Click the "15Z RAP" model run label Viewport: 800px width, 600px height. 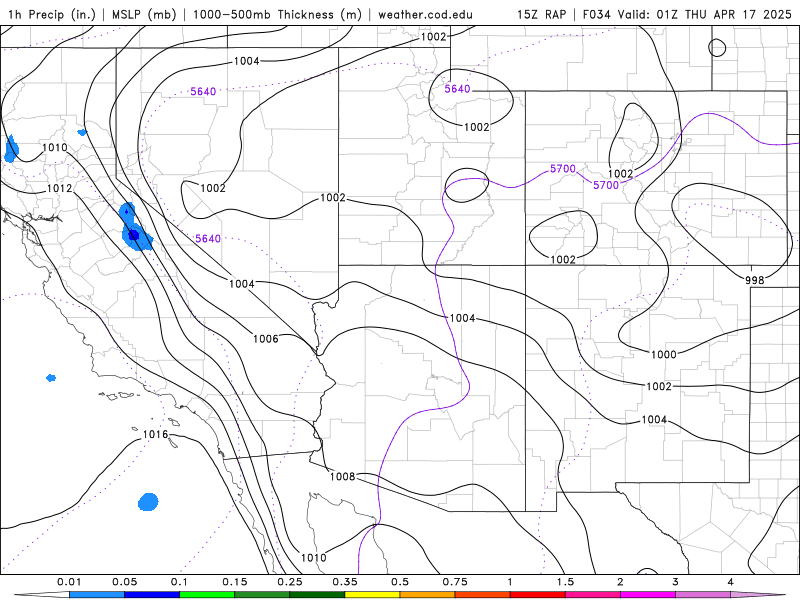[542, 14]
